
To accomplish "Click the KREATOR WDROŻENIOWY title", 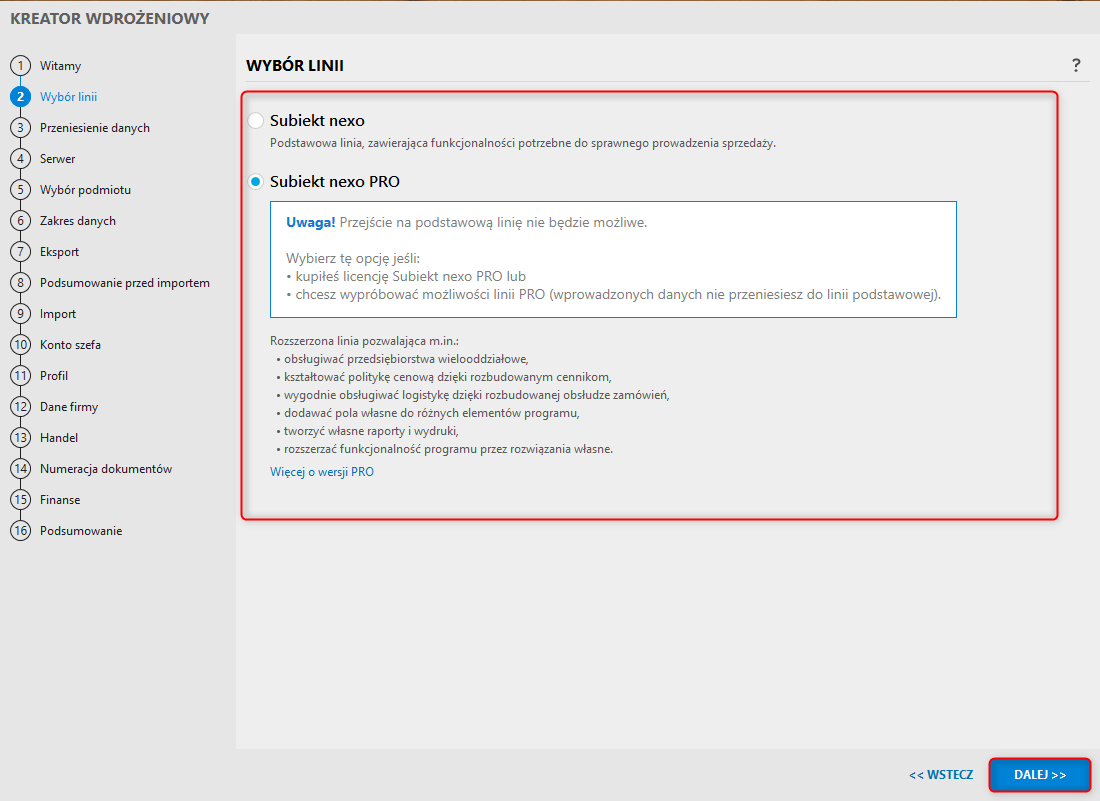I will coord(109,19).
